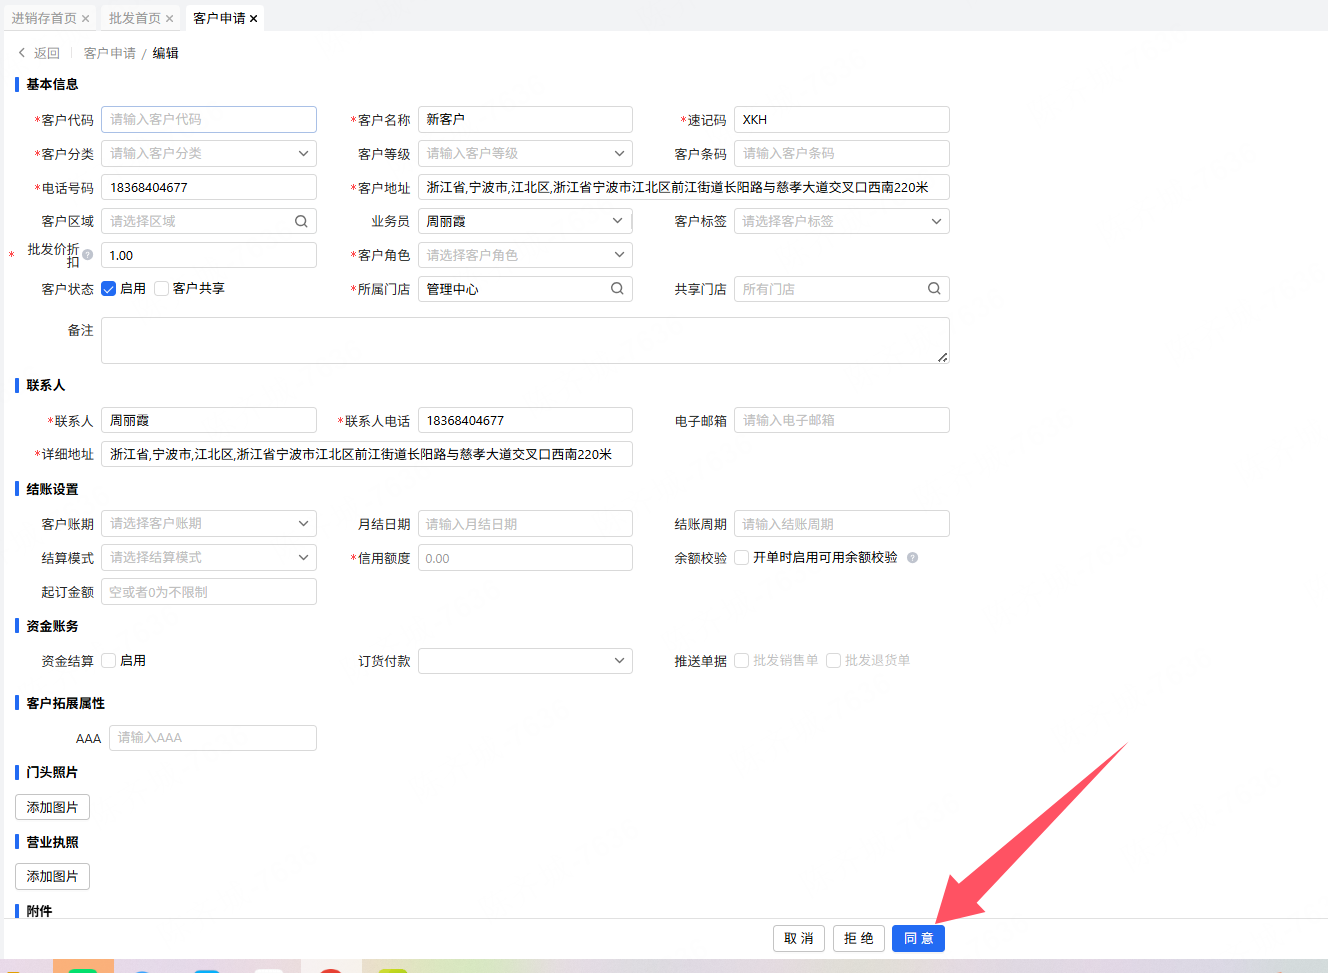This screenshot has height=973, width=1328.
Task: Close the 批发首页 tab
Action: coord(169,19)
